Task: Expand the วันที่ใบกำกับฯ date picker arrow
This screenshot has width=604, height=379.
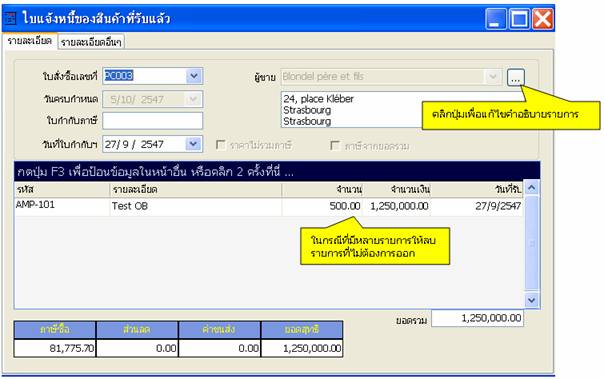Action: click(x=194, y=144)
